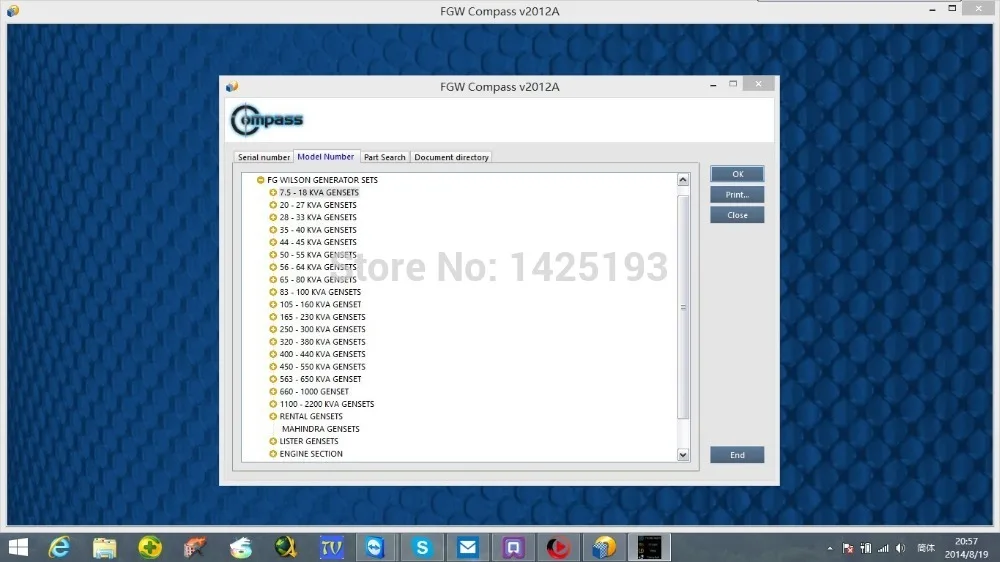Viewport: 1000px width, 562px height.
Task: Open the Document directory tab
Action: point(452,157)
